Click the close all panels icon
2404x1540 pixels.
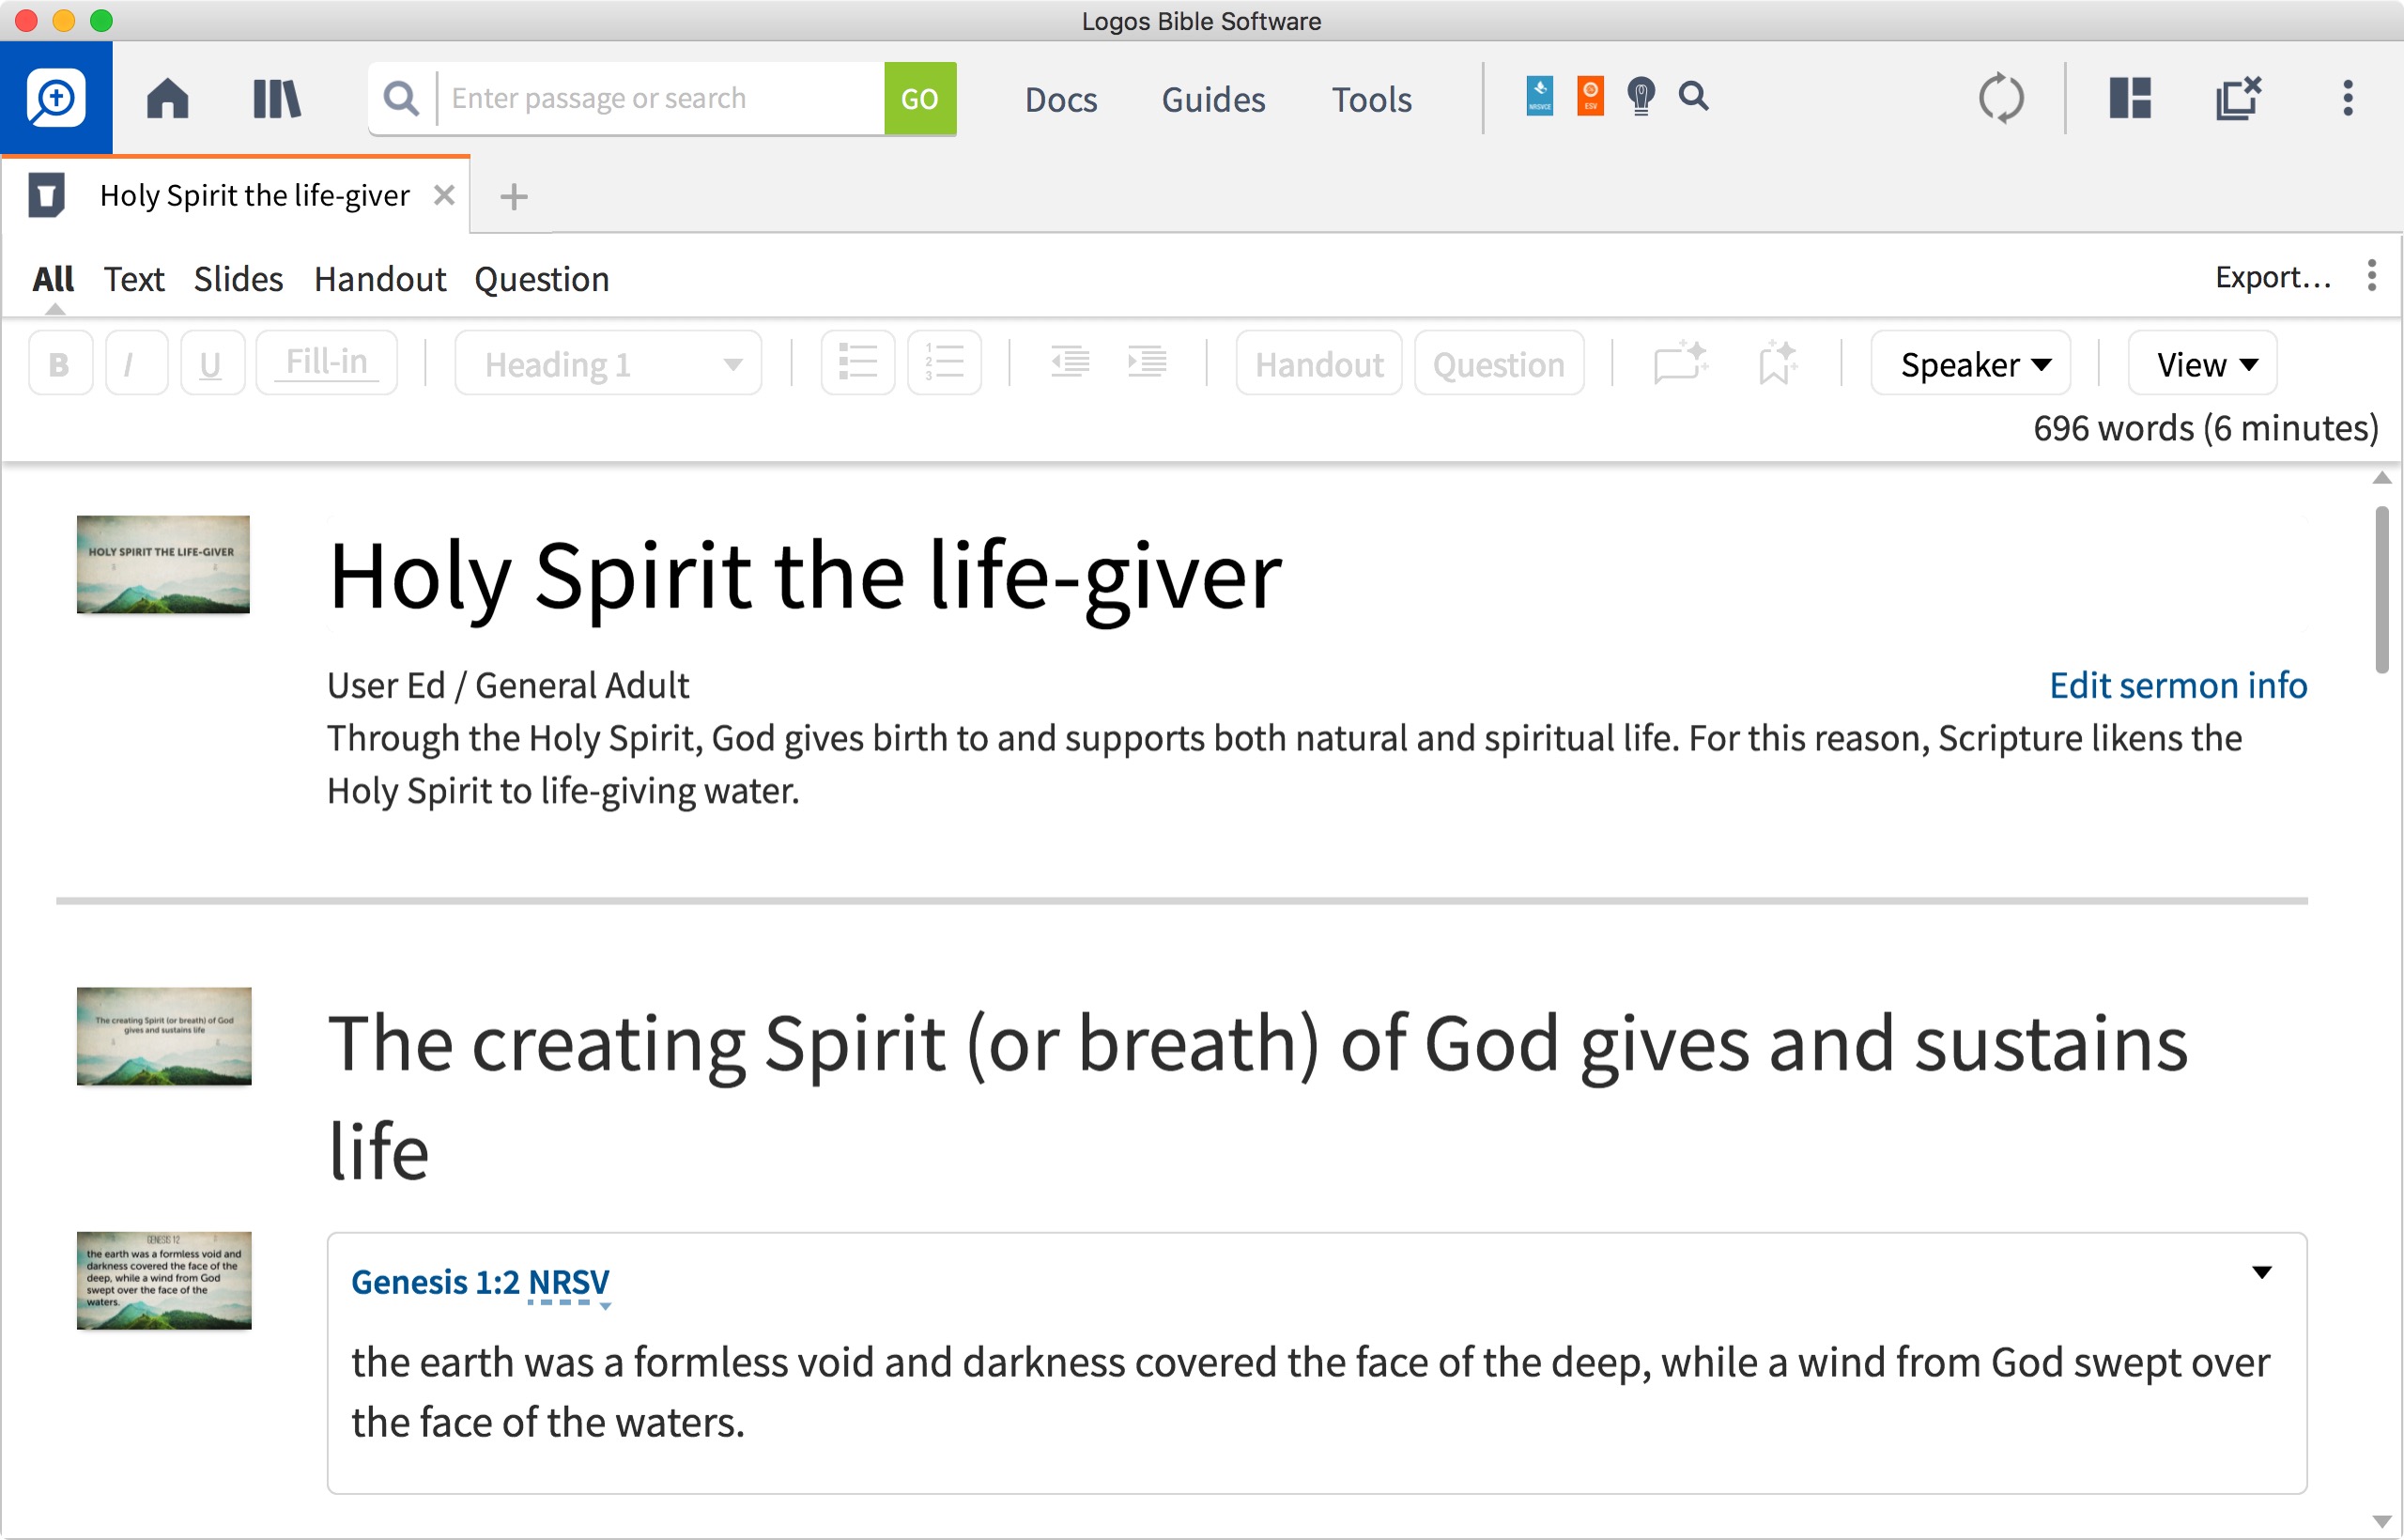tap(2238, 98)
